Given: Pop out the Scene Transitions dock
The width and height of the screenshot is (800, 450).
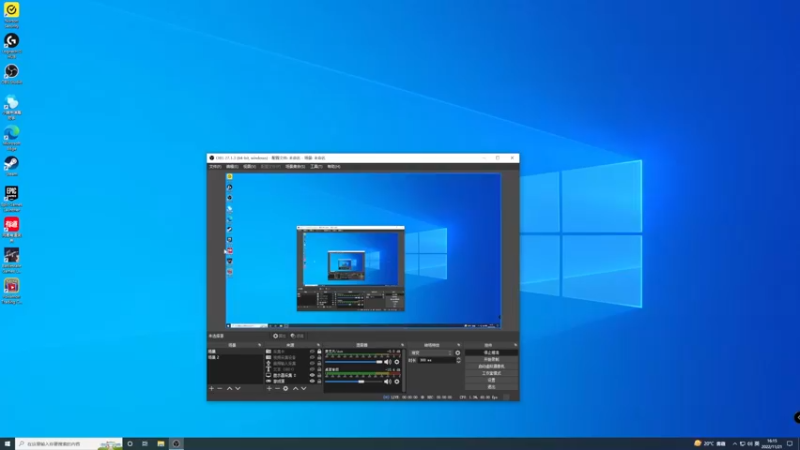Looking at the screenshot, I should point(459,345).
